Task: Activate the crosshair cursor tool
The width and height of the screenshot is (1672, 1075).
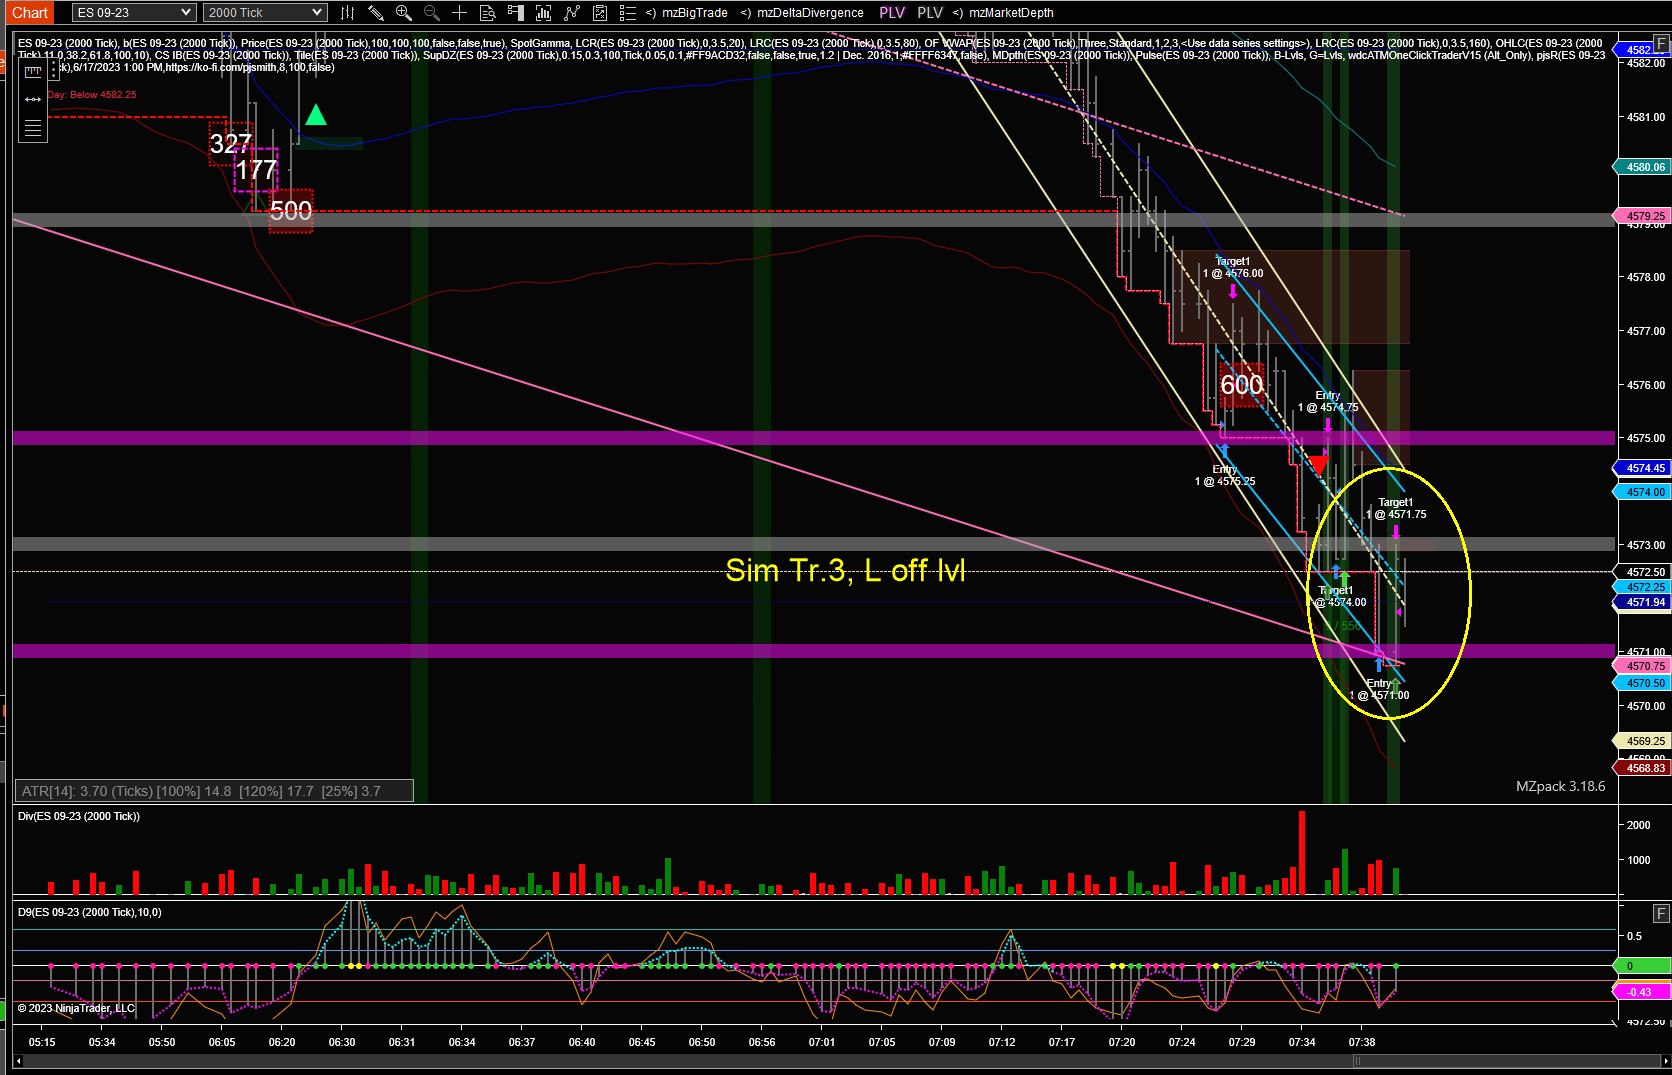Action: click(x=459, y=13)
